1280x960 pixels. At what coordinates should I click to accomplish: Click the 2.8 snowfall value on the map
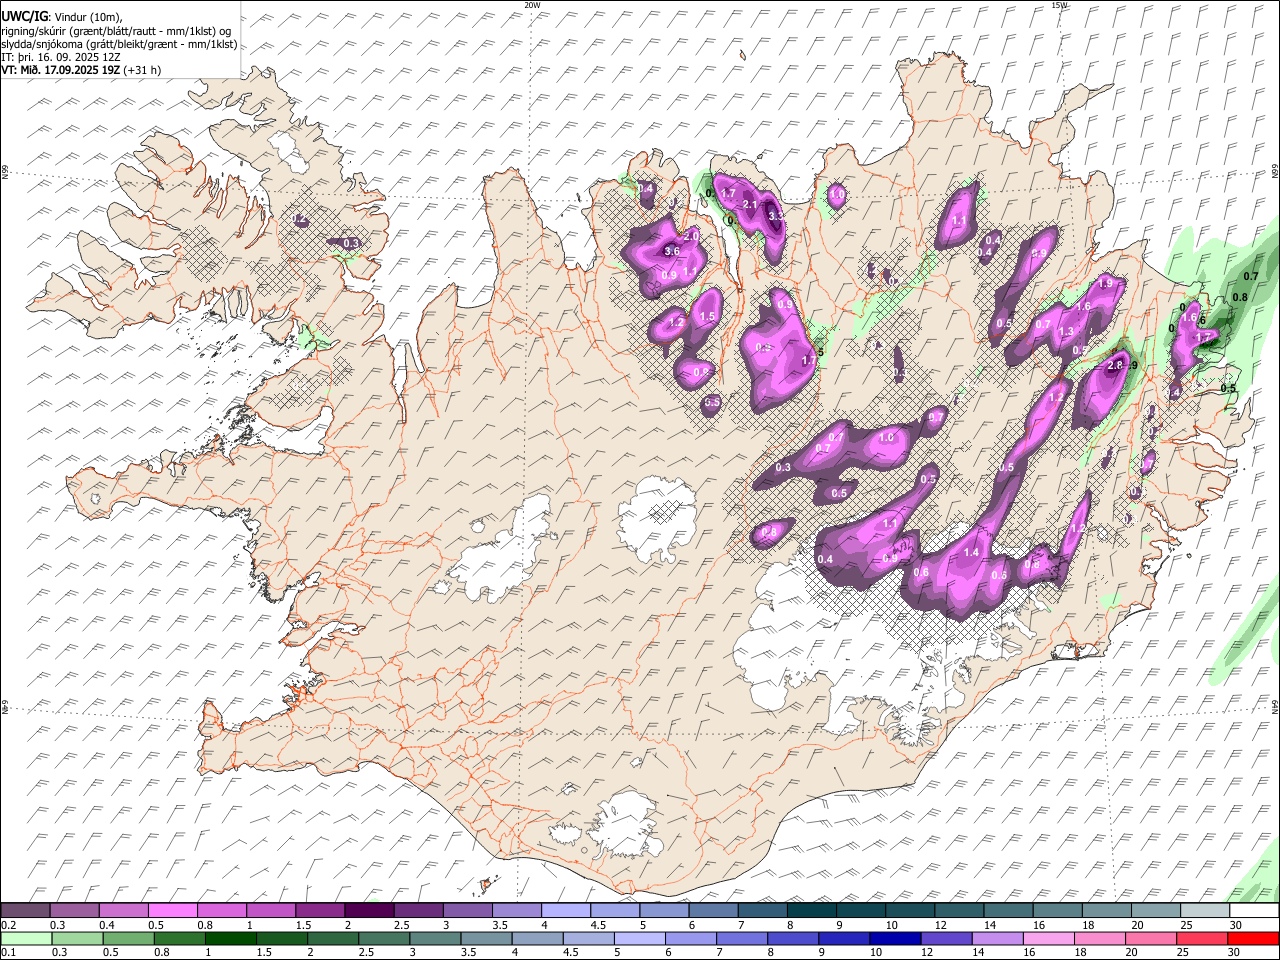(x=1116, y=367)
